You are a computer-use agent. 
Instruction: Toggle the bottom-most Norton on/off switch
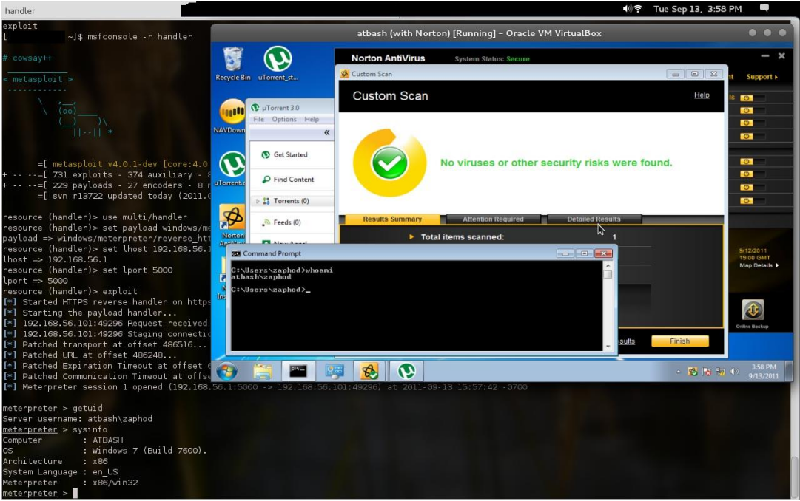tap(754, 201)
